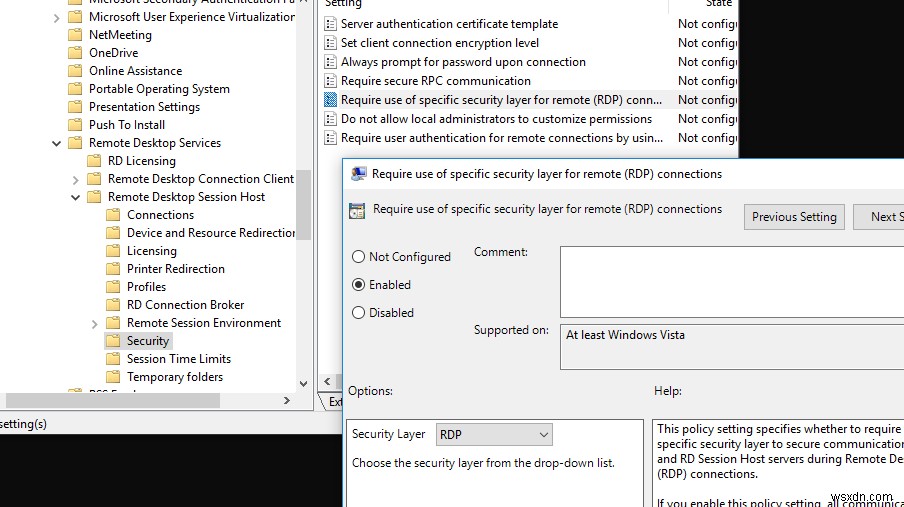
Task: Expand the Remote Desktop Connection Client node
Action: click(x=76, y=179)
